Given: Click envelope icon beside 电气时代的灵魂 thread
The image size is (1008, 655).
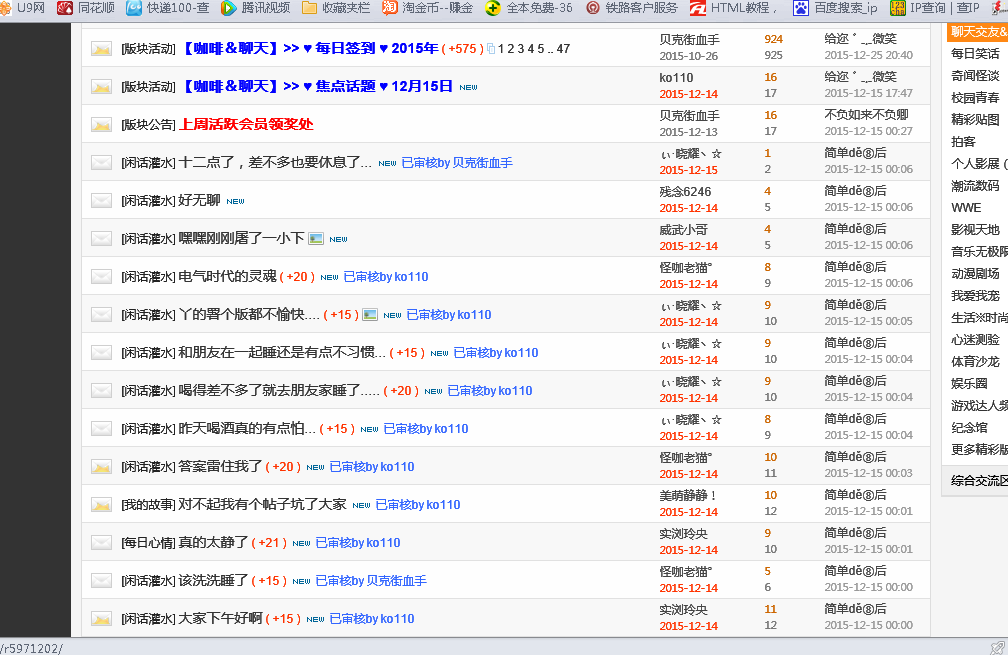Looking at the screenshot, I should 101,276.
